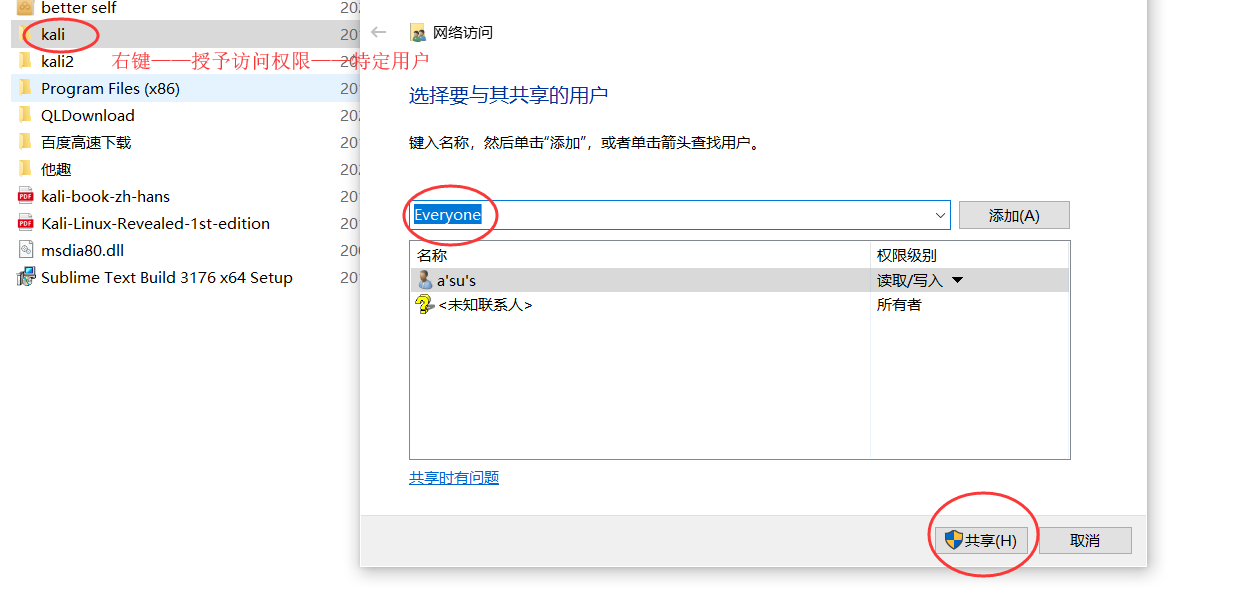This screenshot has height=594, width=1240.
Task: Click the network access title icon
Action: [418, 32]
